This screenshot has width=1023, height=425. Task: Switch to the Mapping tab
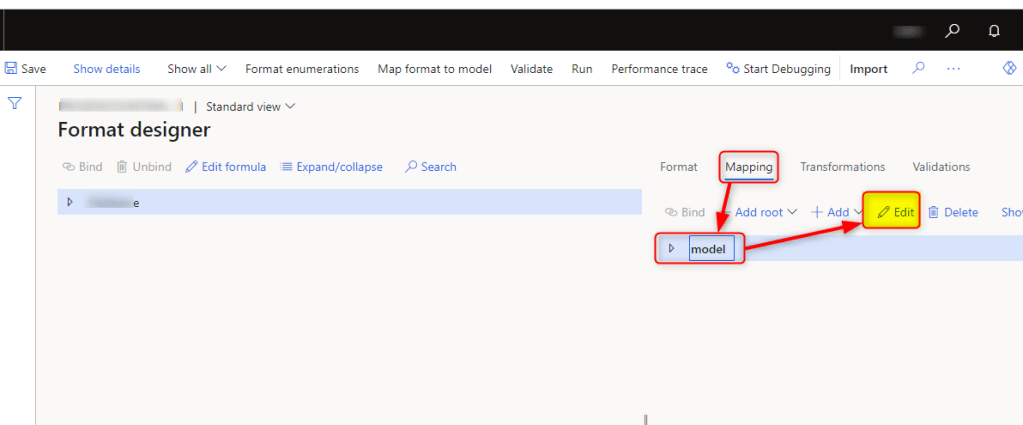pos(748,167)
